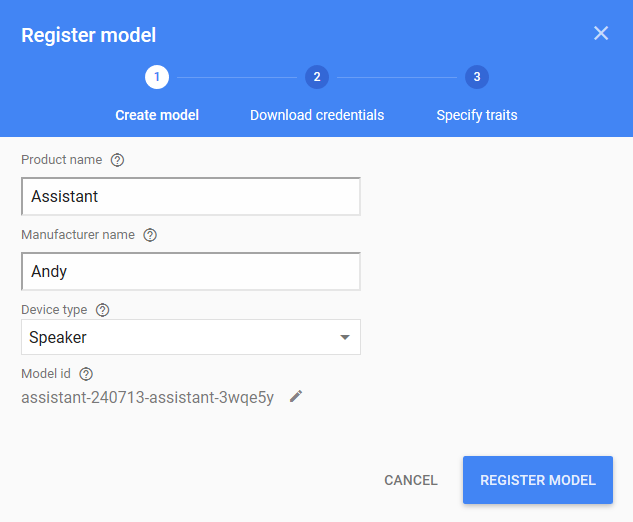Viewport: 633px width, 522px height.
Task: Click the Register Model button
Action: 538,480
